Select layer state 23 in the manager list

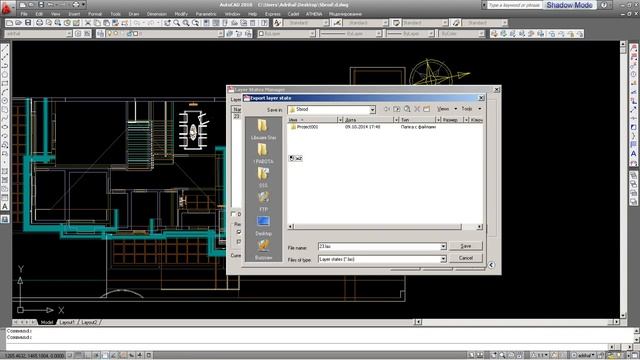click(236, 116)
